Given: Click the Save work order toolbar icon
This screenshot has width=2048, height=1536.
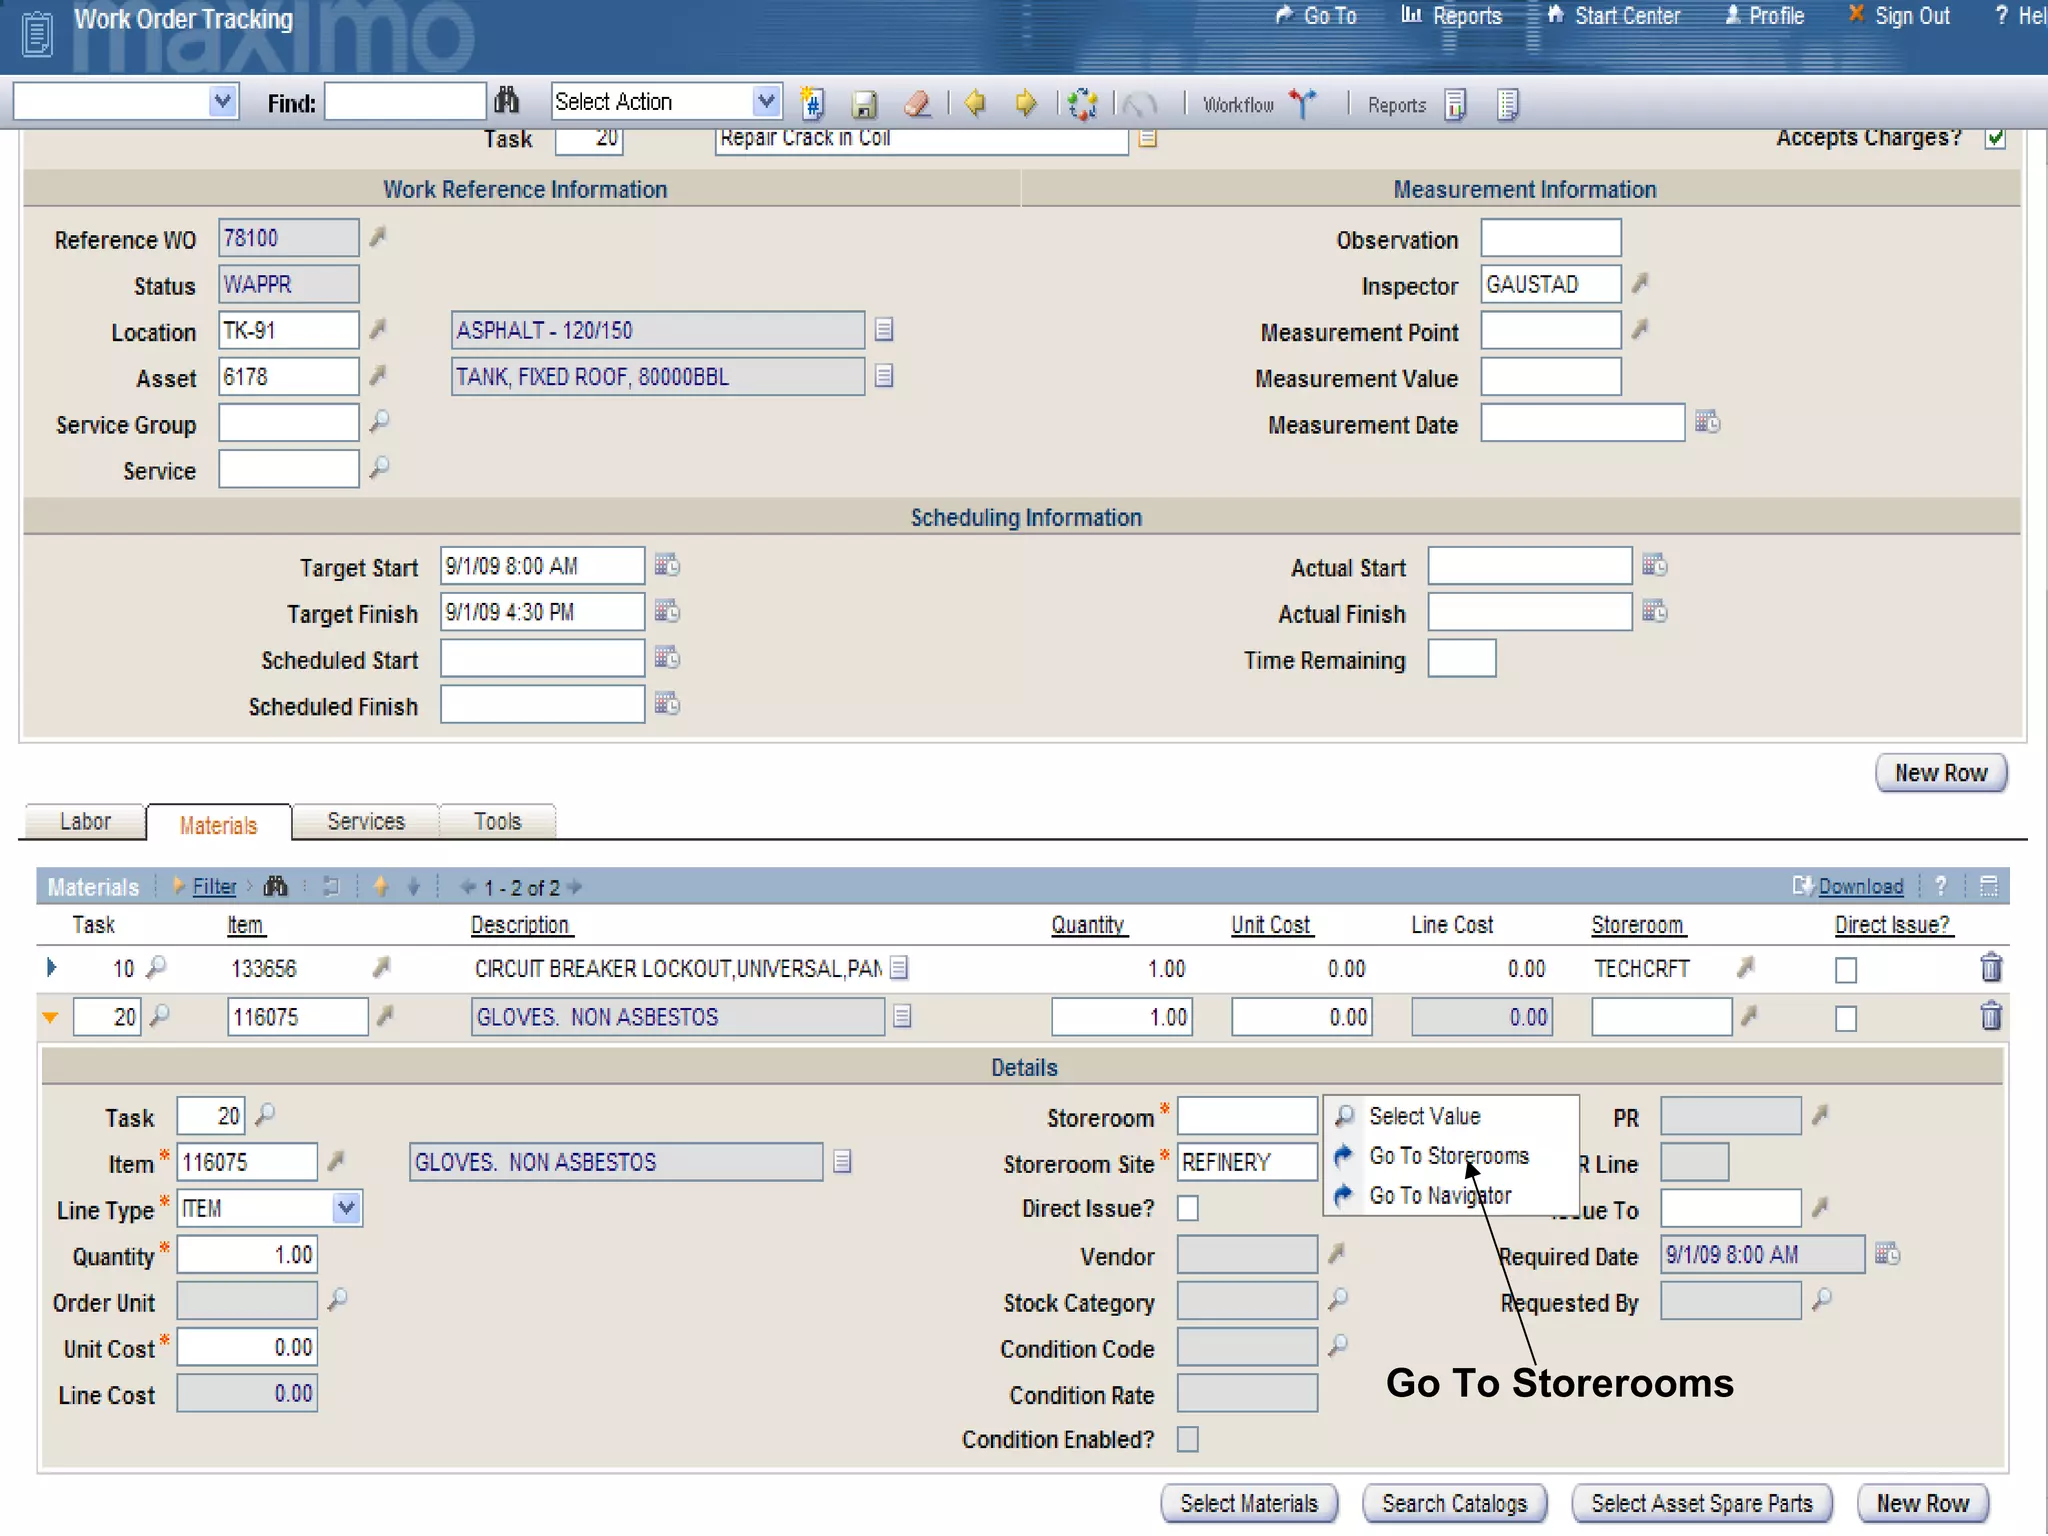Looking at the screenshot, I should point(864,104).
